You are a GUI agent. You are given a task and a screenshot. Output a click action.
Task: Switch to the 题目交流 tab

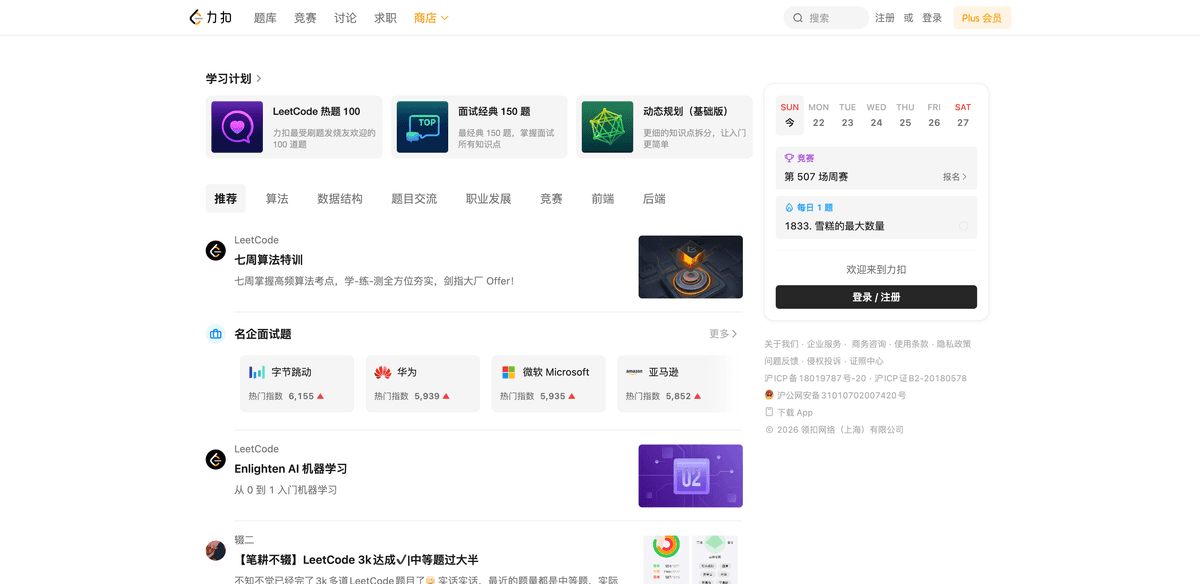(x=414, y=199)
